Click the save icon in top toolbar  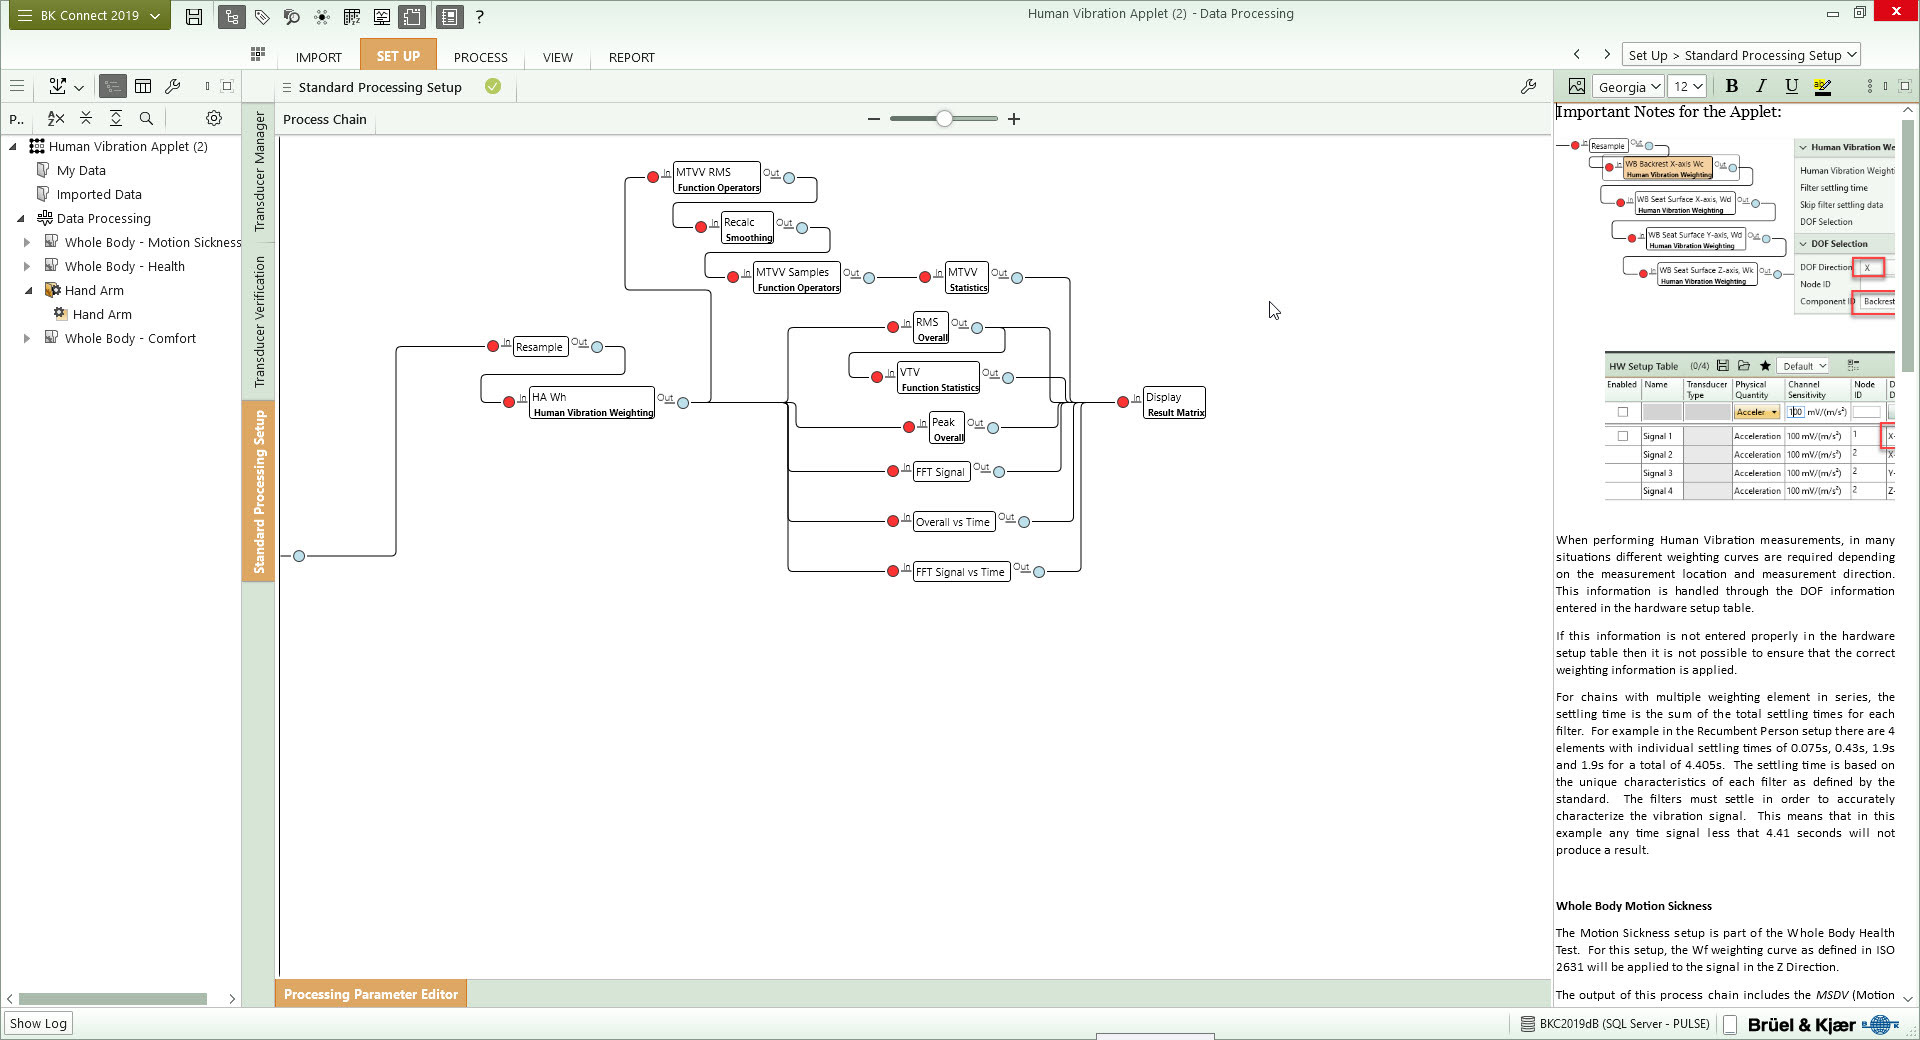[194, 17]
